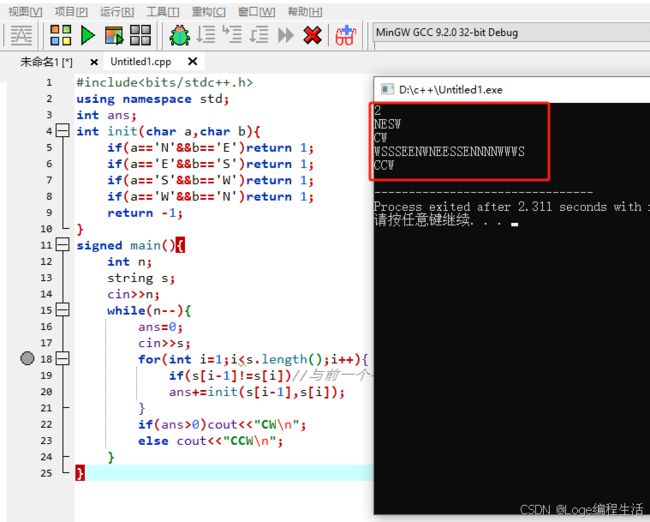Click the console output 'CCW'

coord(384,165)
